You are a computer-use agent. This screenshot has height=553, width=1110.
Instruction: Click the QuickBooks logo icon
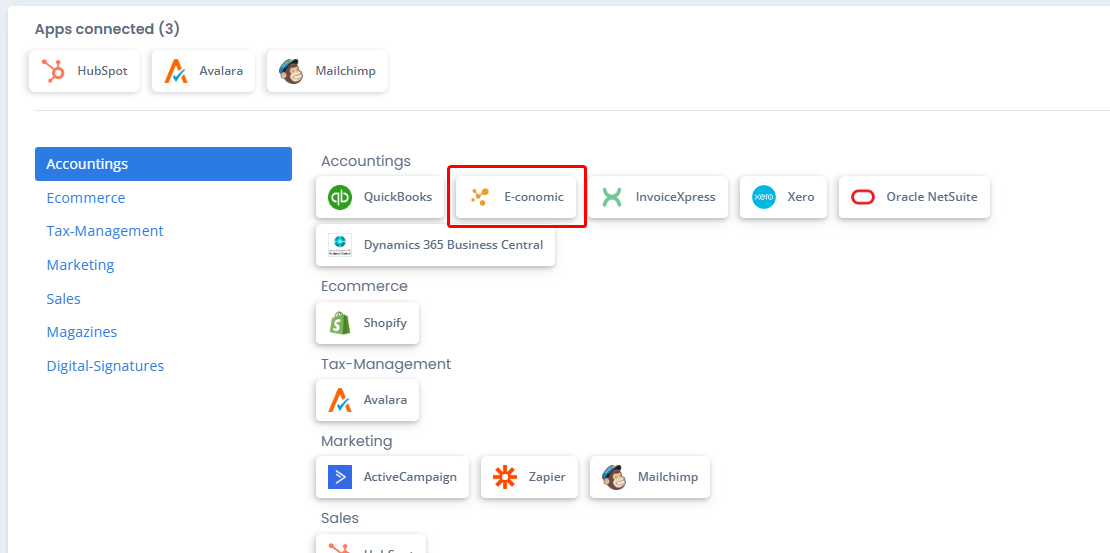click(x=340, y=197)
